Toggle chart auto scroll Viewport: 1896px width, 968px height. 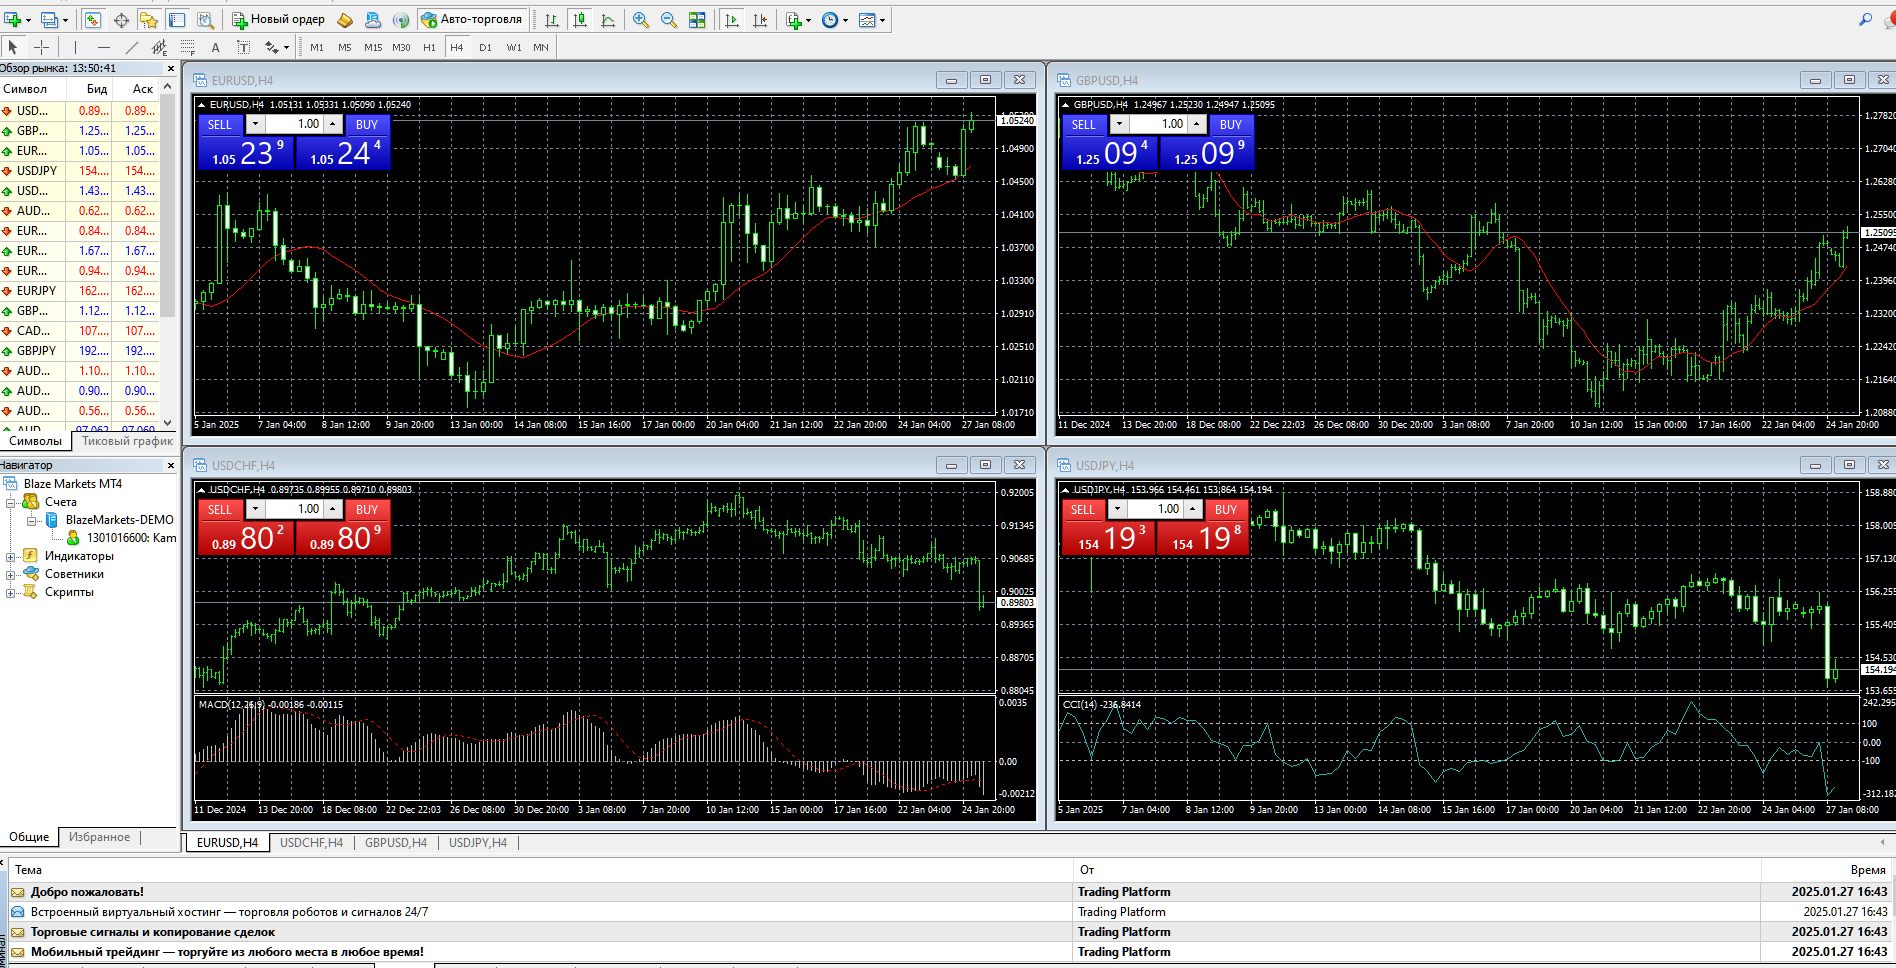731,19
